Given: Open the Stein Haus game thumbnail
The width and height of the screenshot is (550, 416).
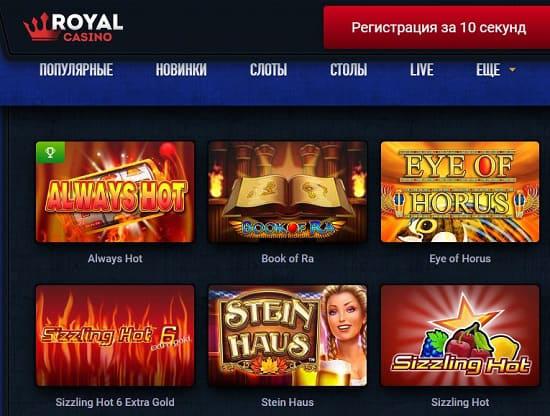Looking at the screenshot, I should (288, 336).
